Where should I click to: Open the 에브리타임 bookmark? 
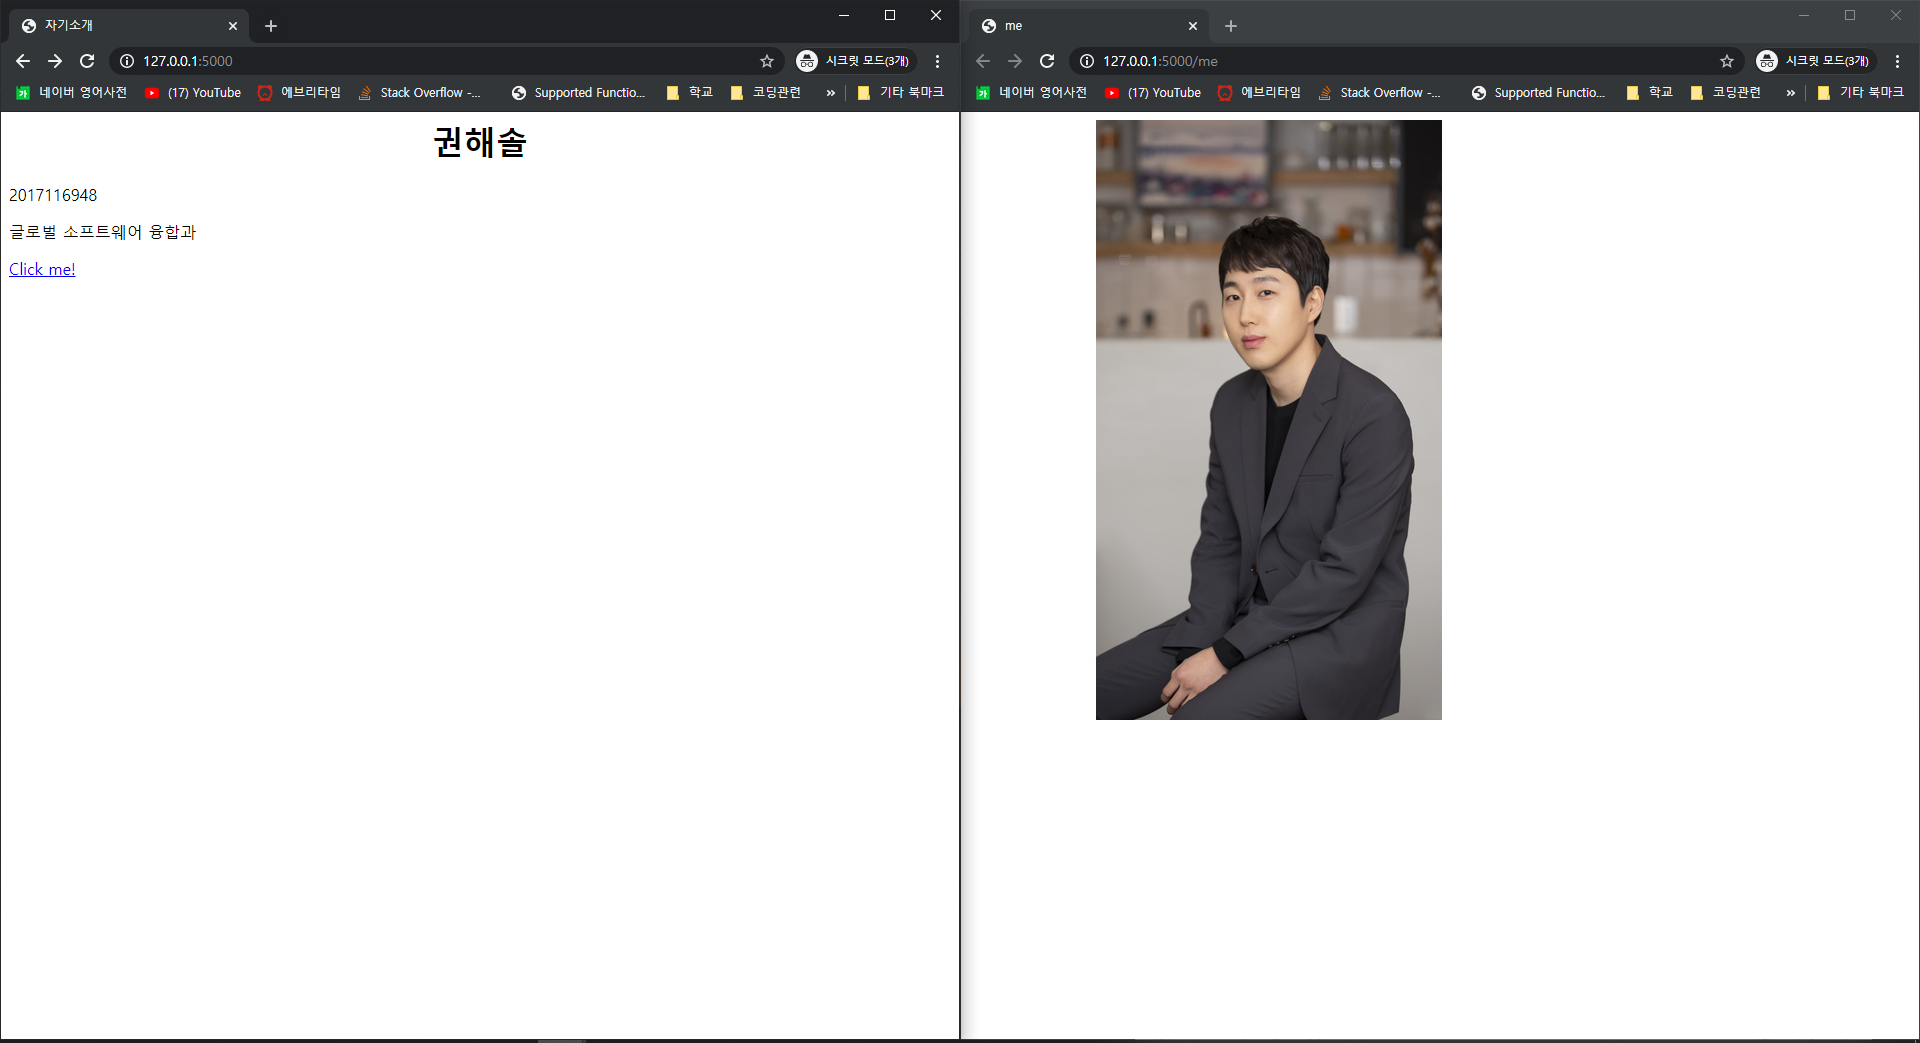[298, 93]
